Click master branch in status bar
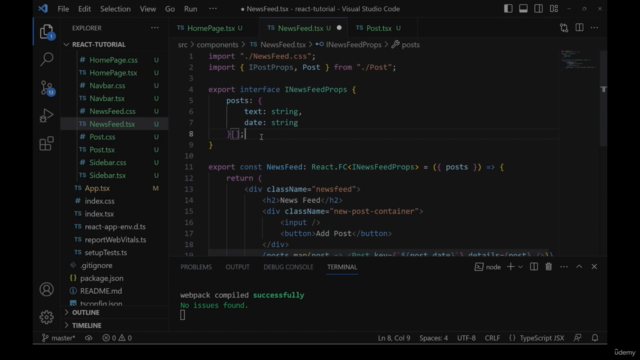This screenshot has width=640, height=360. 58,338
